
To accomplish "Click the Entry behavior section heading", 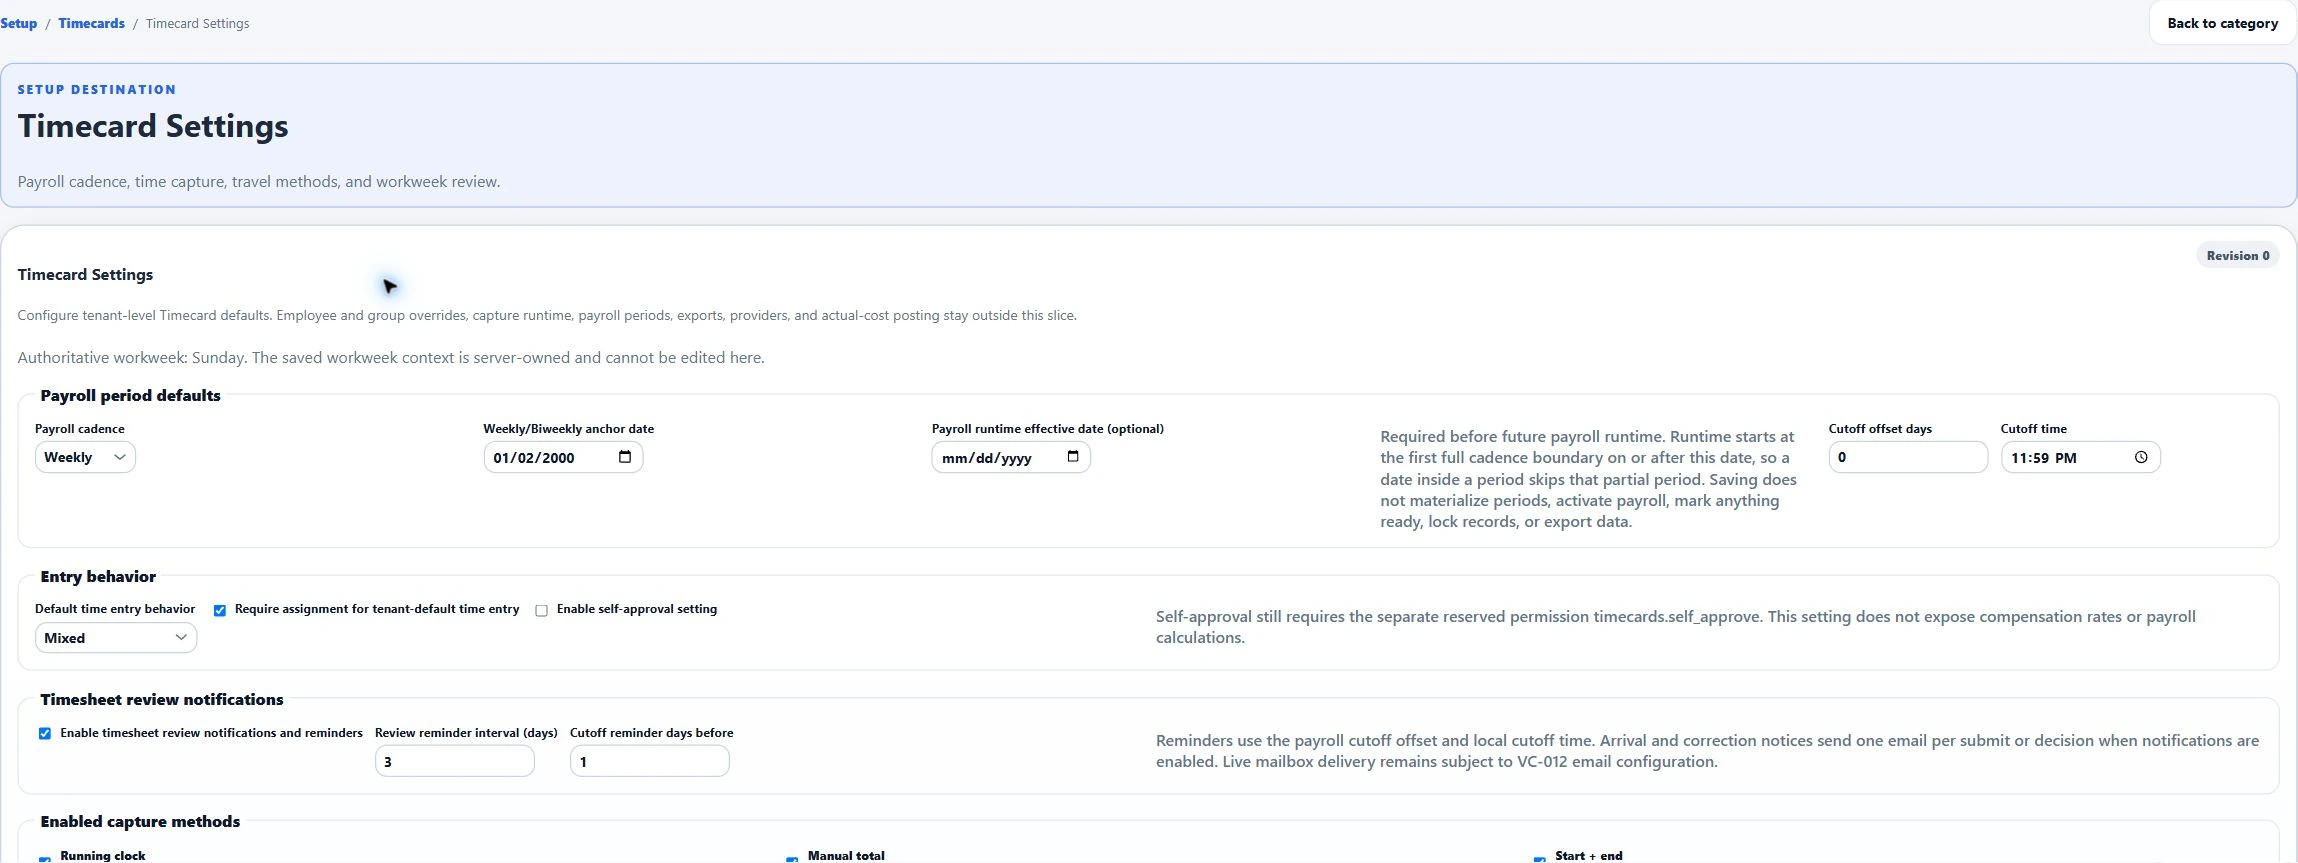I will point(98,576).
